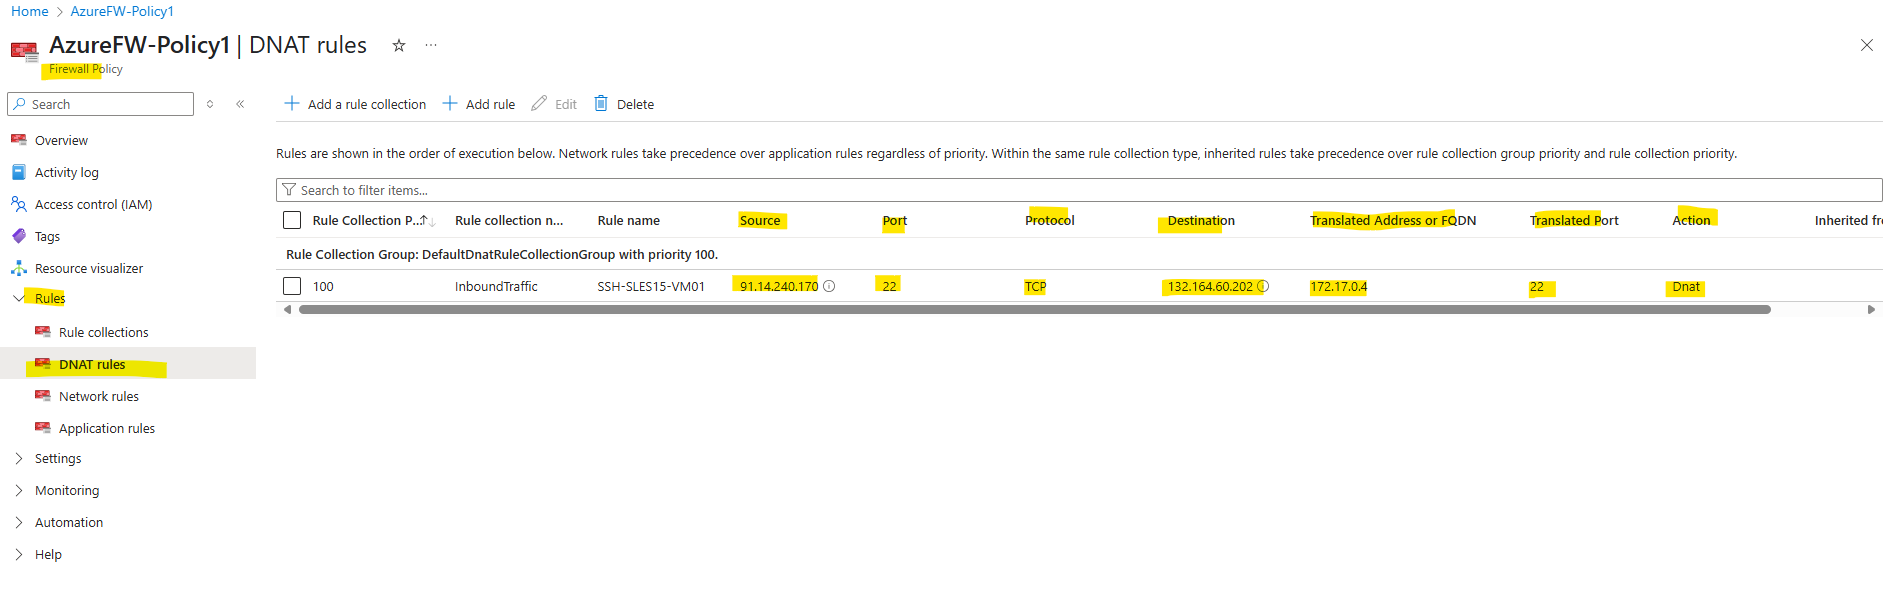Click the Add rule button
The image size is (1897, 597).
[x=479, y=104]
